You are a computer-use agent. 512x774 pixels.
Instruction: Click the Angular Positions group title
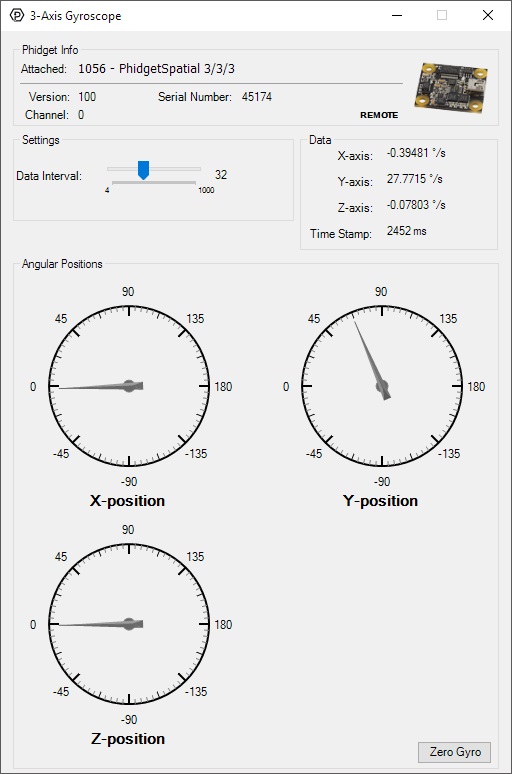tap(62, 264)
